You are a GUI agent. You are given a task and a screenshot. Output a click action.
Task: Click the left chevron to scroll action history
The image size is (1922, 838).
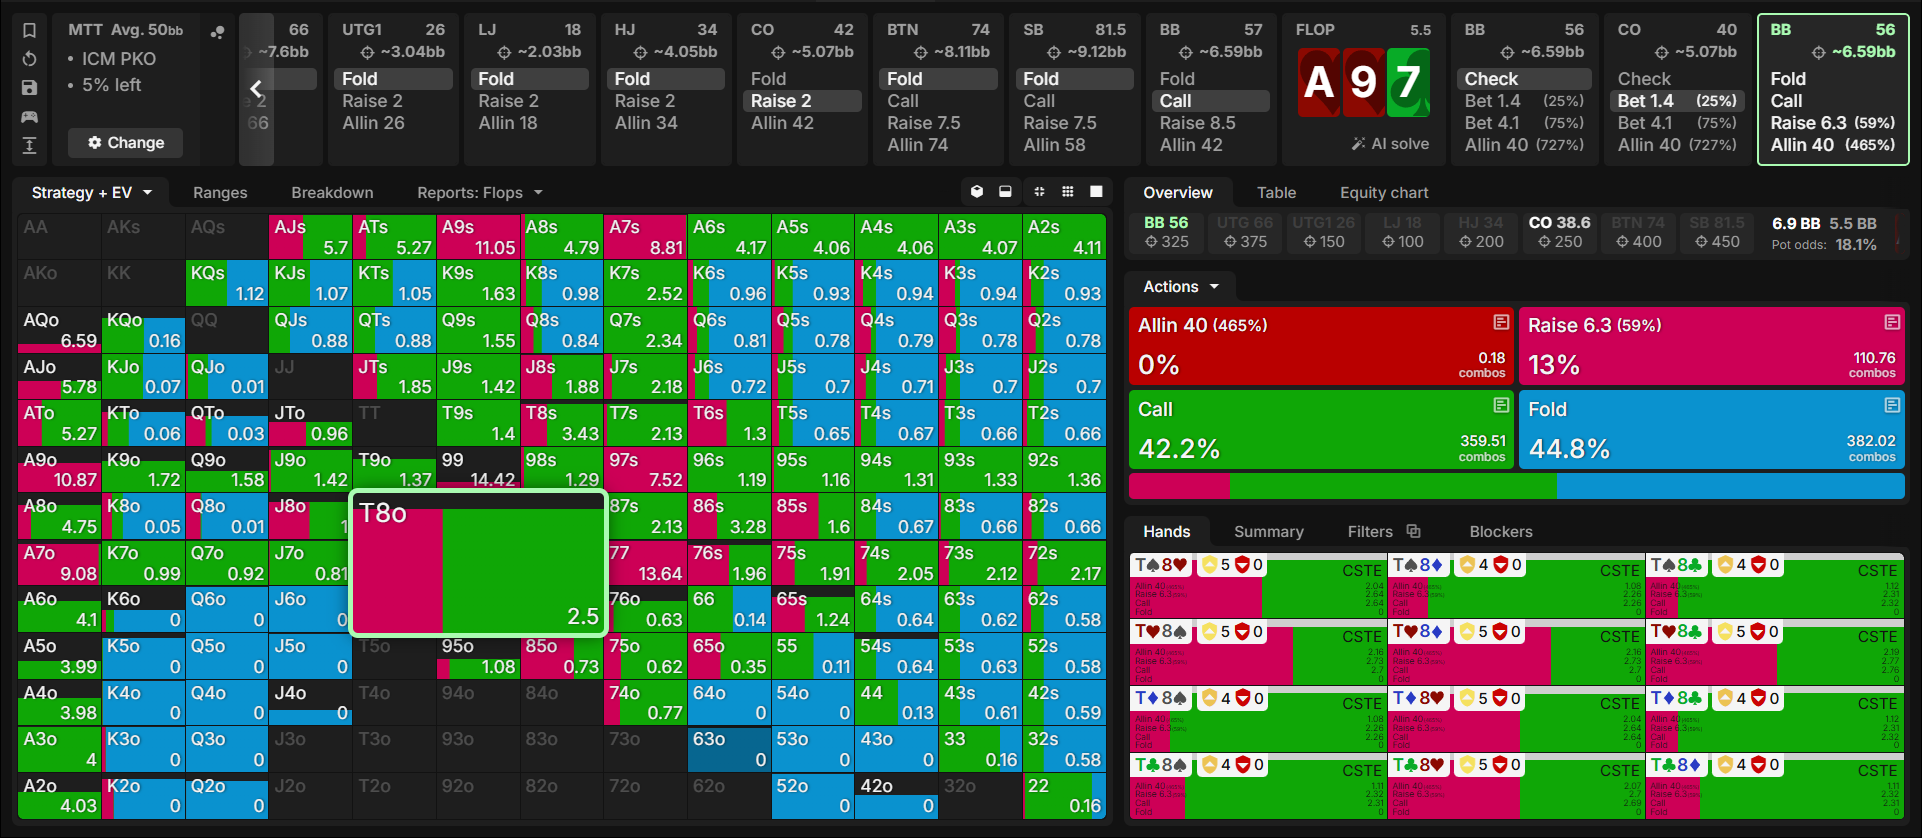pyautogui.click(x=256, y=89)
